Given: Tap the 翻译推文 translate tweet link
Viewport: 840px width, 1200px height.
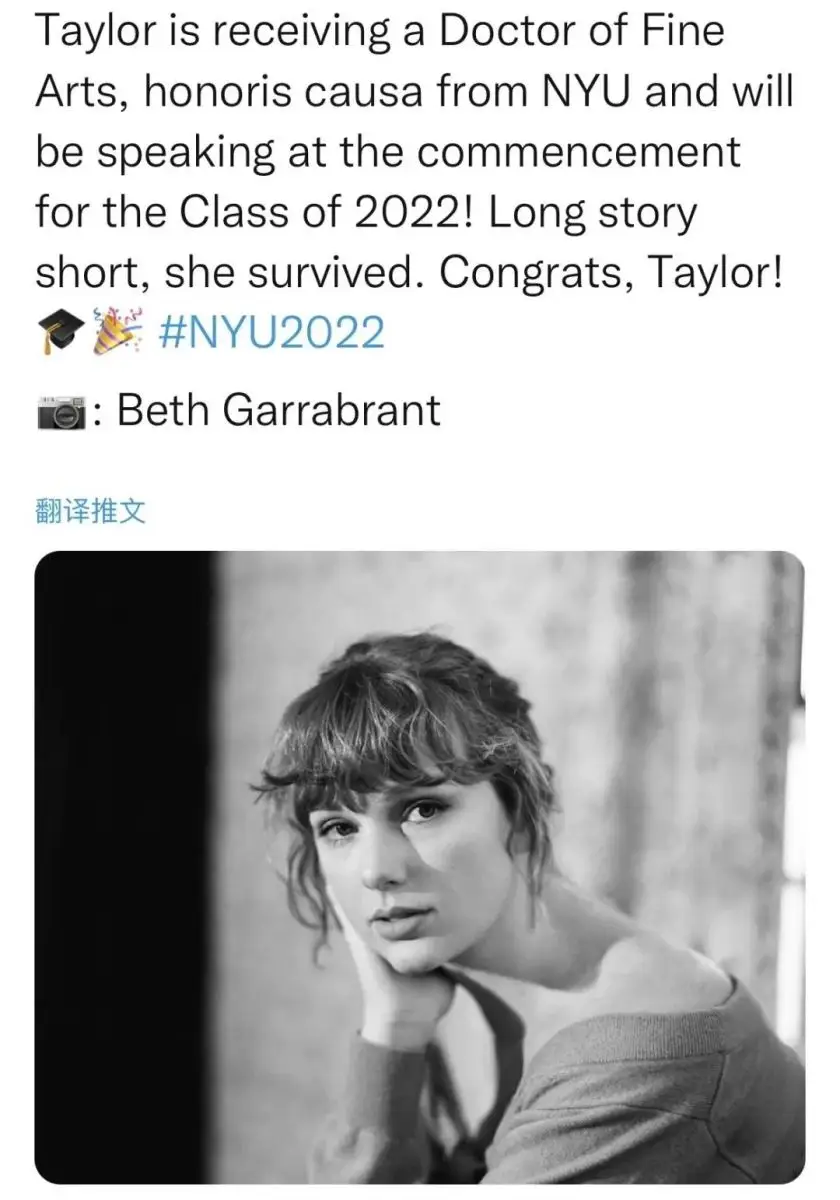Looking at the screenshot, I should coord(91,514).
